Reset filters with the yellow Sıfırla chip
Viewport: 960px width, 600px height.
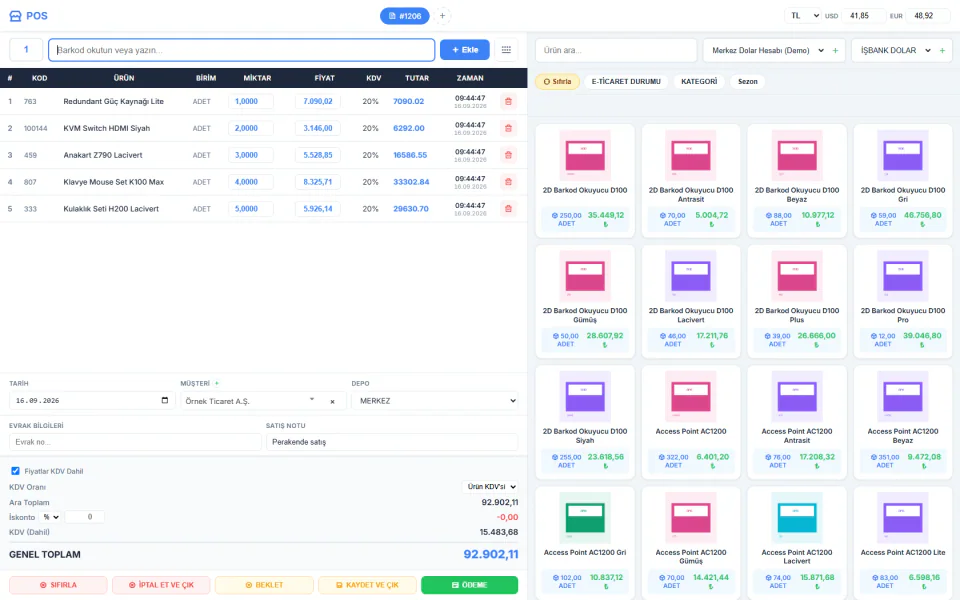pos(557,81)
